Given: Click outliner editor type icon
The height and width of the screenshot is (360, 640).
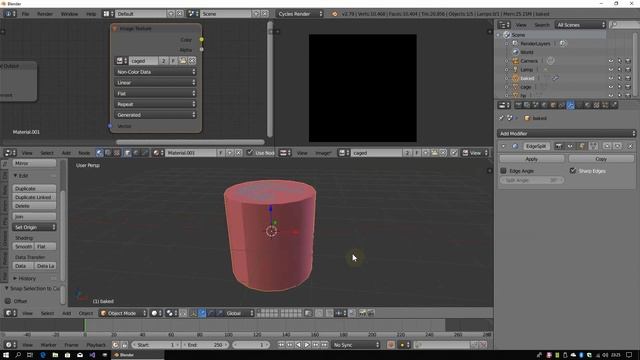Looking at the screenshot, I should point(504,25).
